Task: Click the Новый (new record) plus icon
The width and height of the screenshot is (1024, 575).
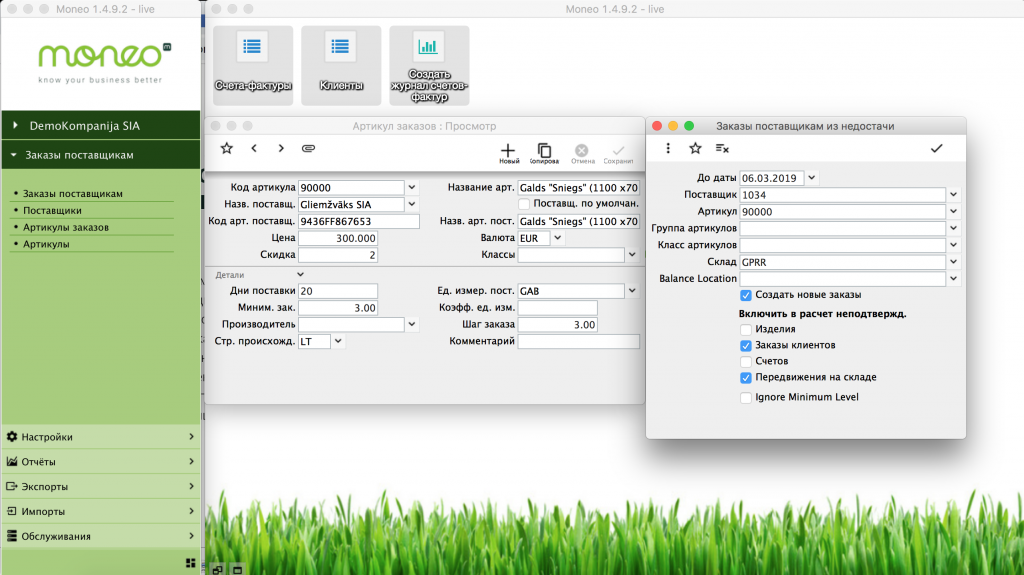Action: tap(509, 149)
